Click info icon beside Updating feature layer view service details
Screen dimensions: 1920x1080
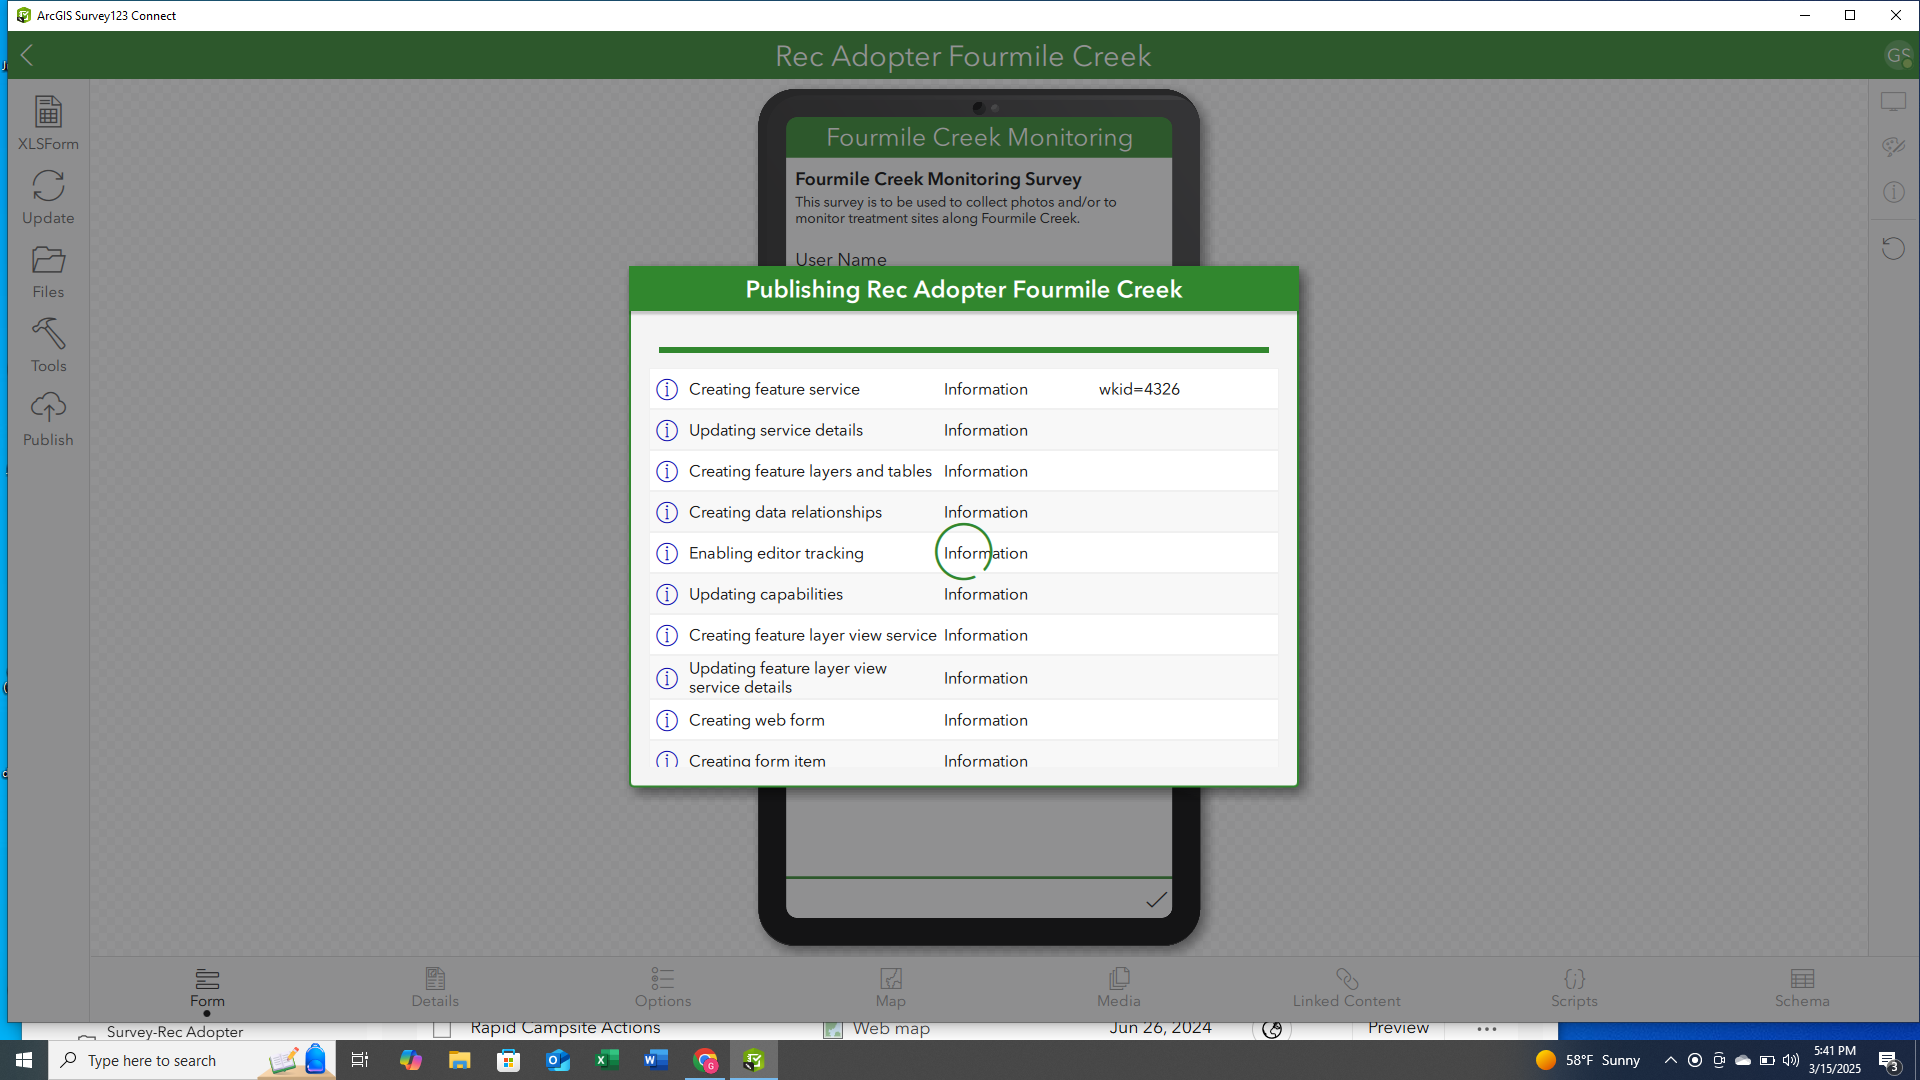click(x=667, y=678)
